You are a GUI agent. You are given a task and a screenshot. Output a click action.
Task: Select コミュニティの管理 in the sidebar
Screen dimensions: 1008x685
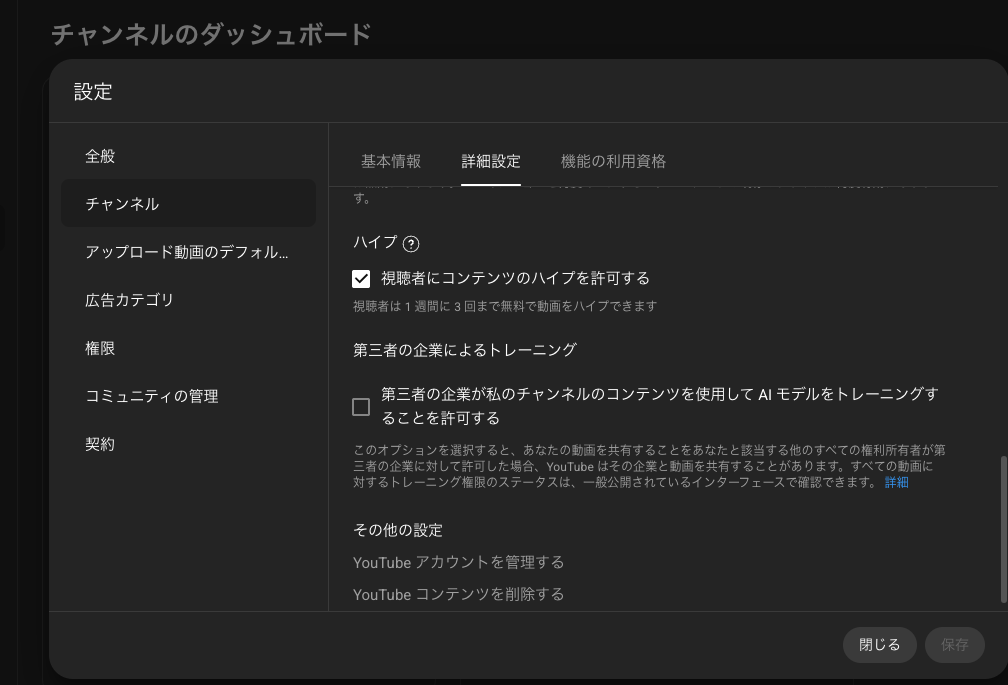pyautogui.click(x=152, y=396)
